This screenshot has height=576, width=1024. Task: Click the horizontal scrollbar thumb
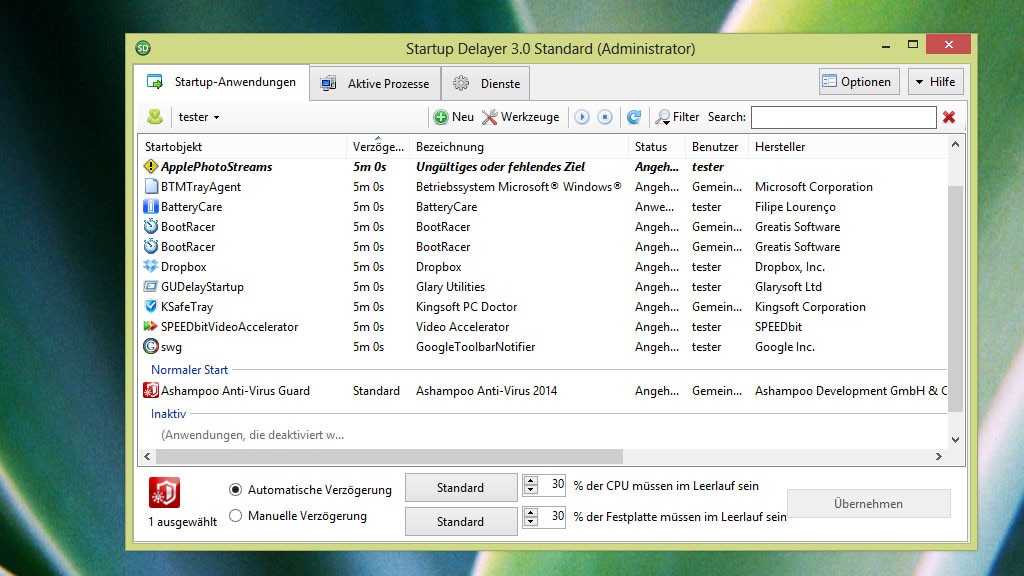tap(389, 456)
